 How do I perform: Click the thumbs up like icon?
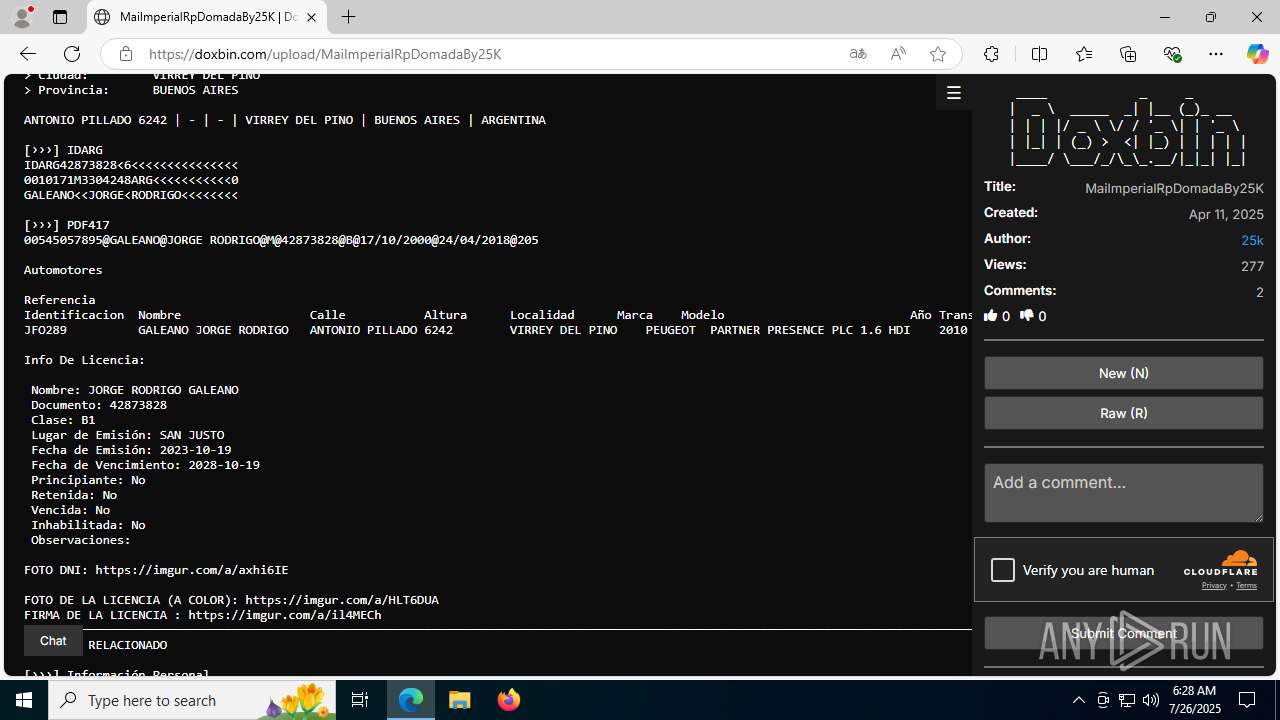[990, 316]
